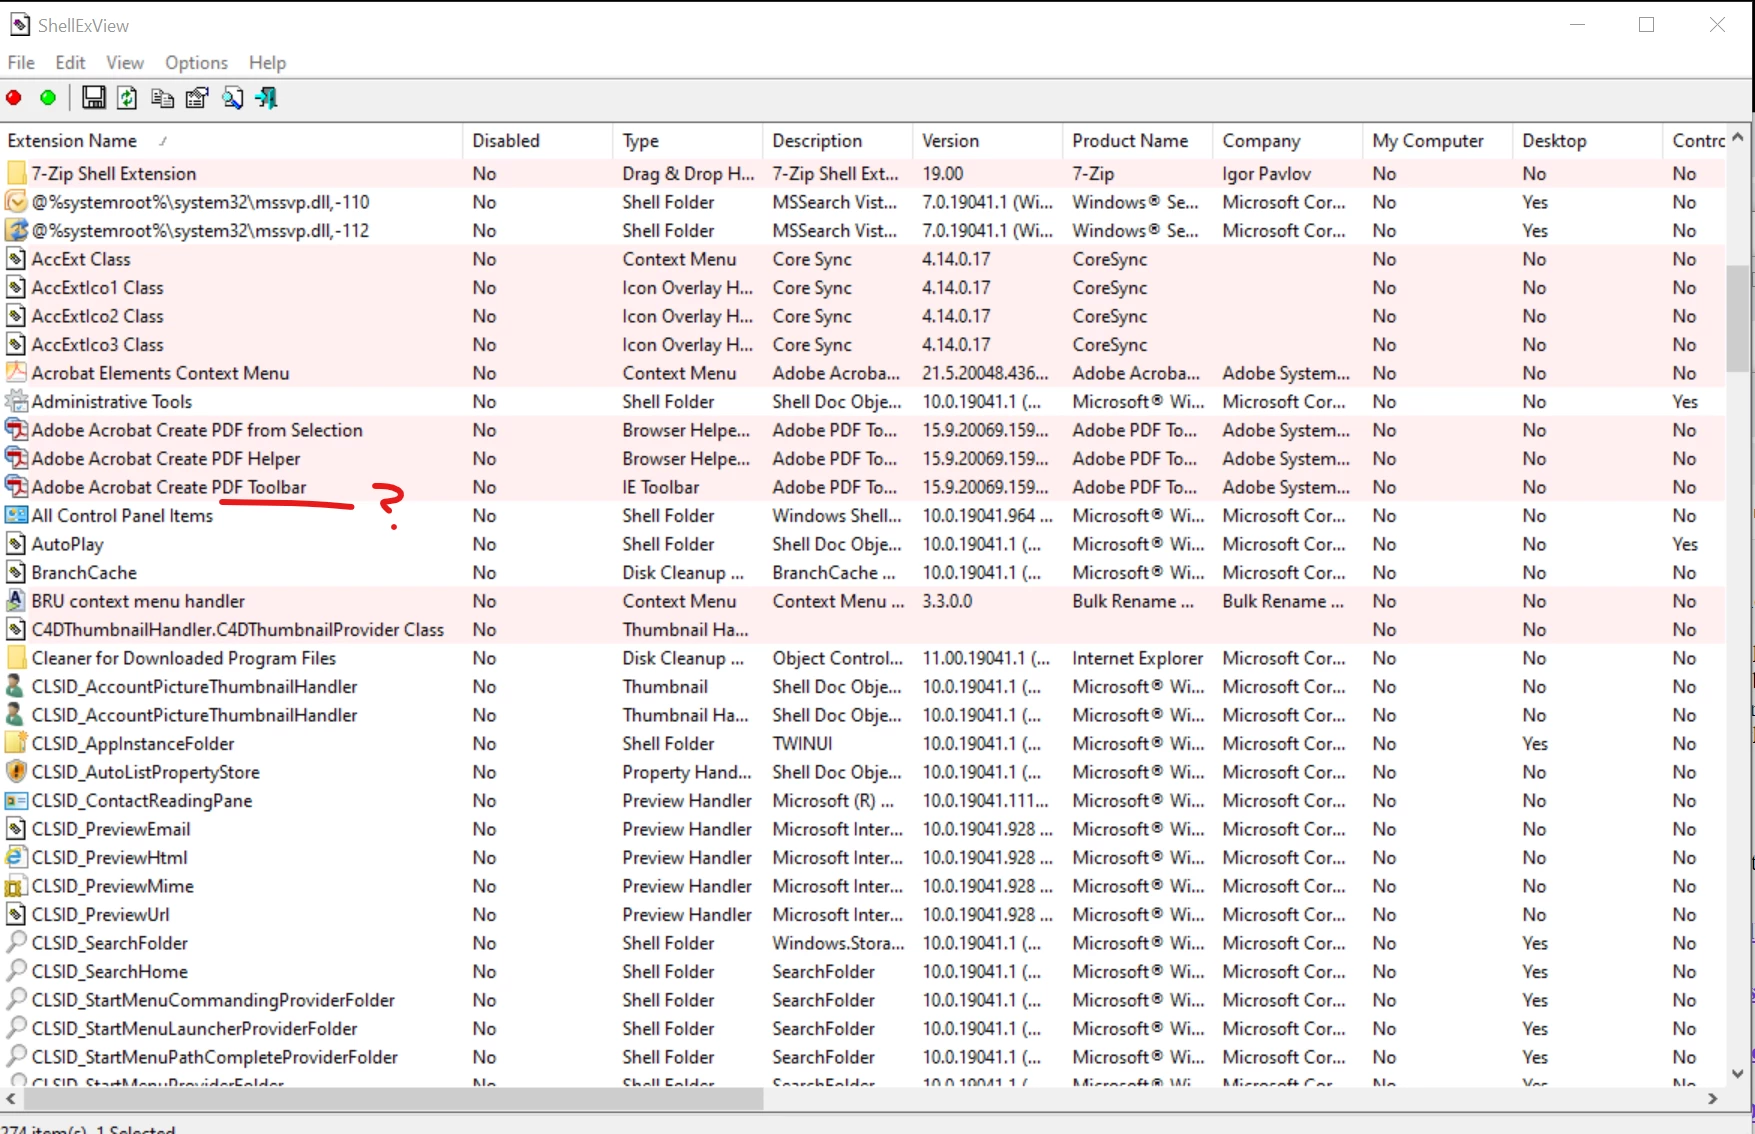Image resolution: width=1755 pixels, height=1134 pixels.
Task: Click the CLSID_PreviewMime icon
Action: click(x=16, y=886)
